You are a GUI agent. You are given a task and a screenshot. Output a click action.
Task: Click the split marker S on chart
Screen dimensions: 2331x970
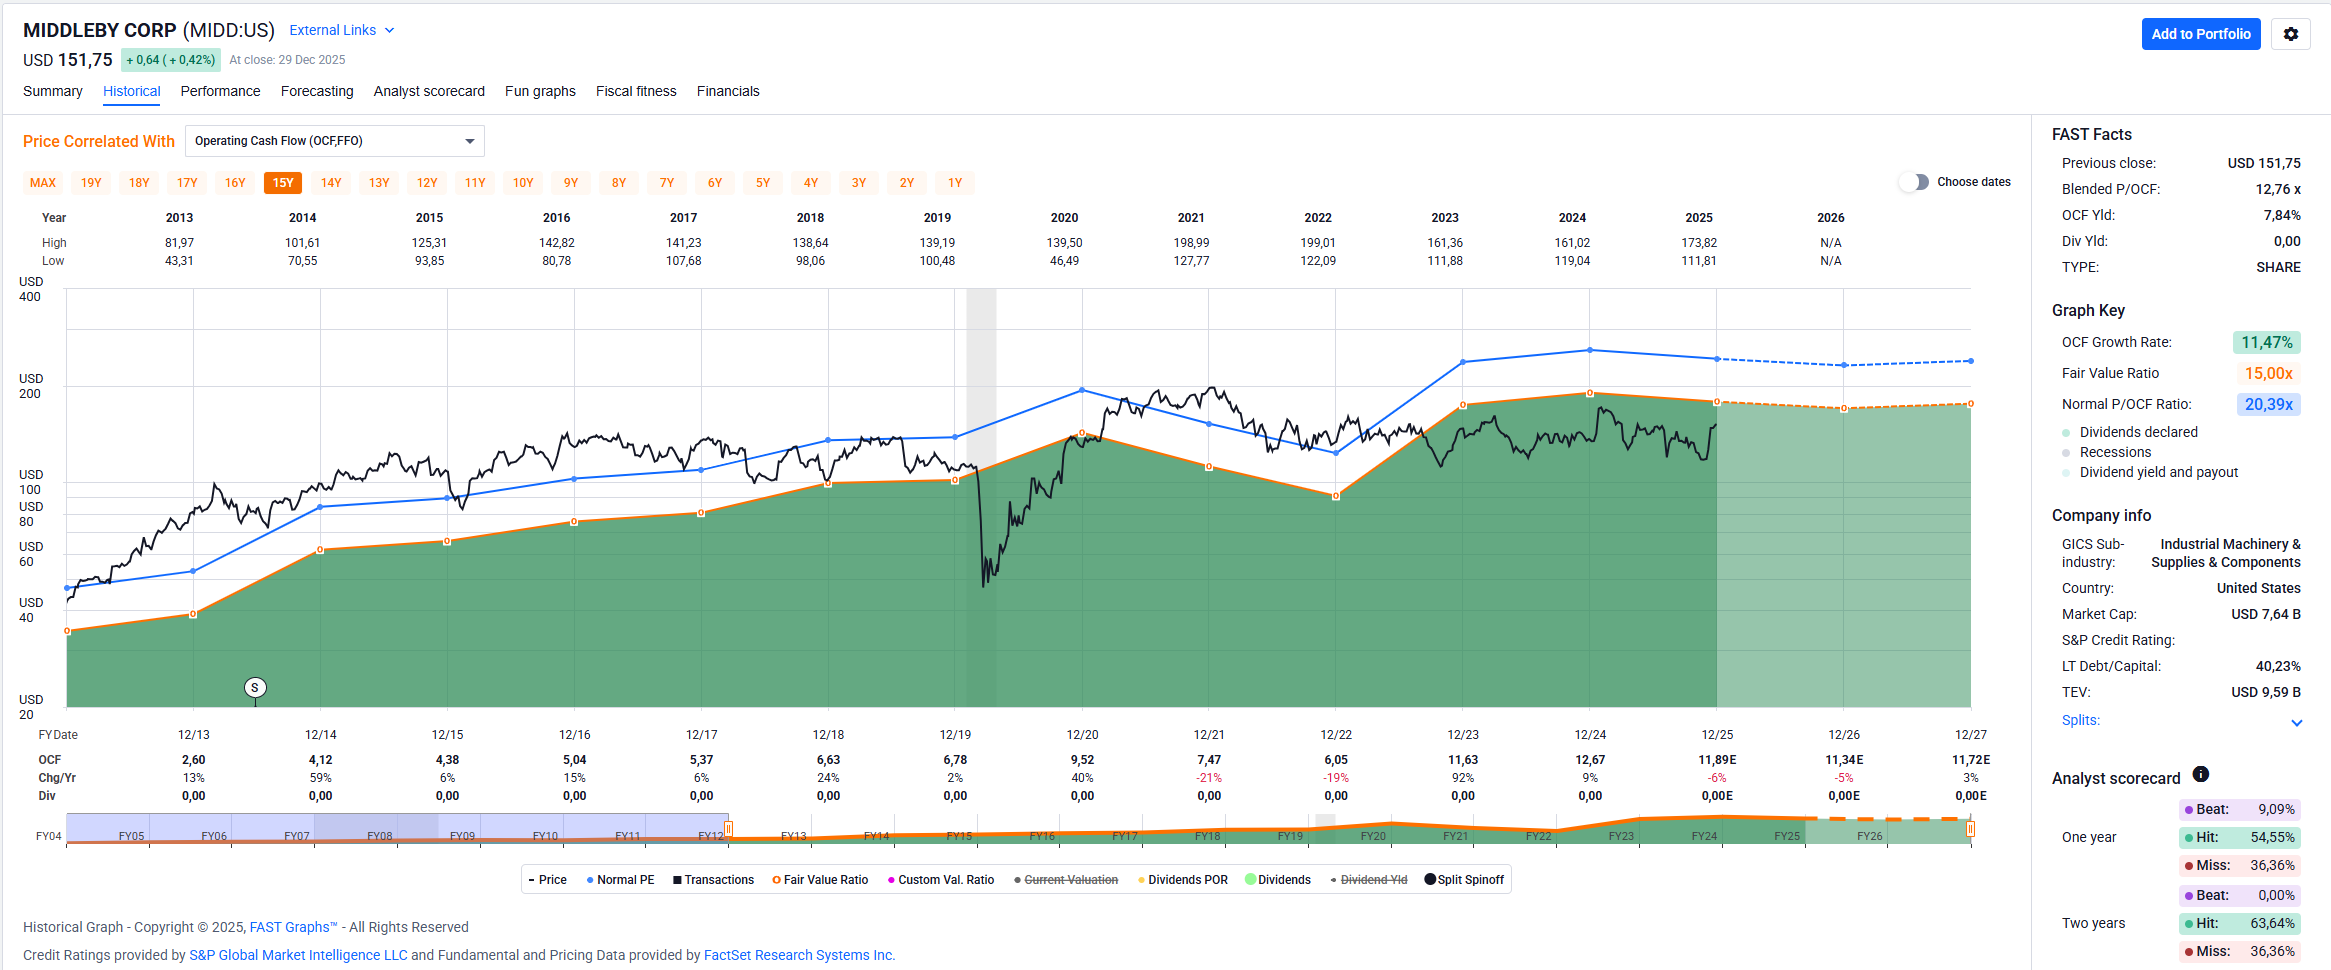tap(255, 687)
